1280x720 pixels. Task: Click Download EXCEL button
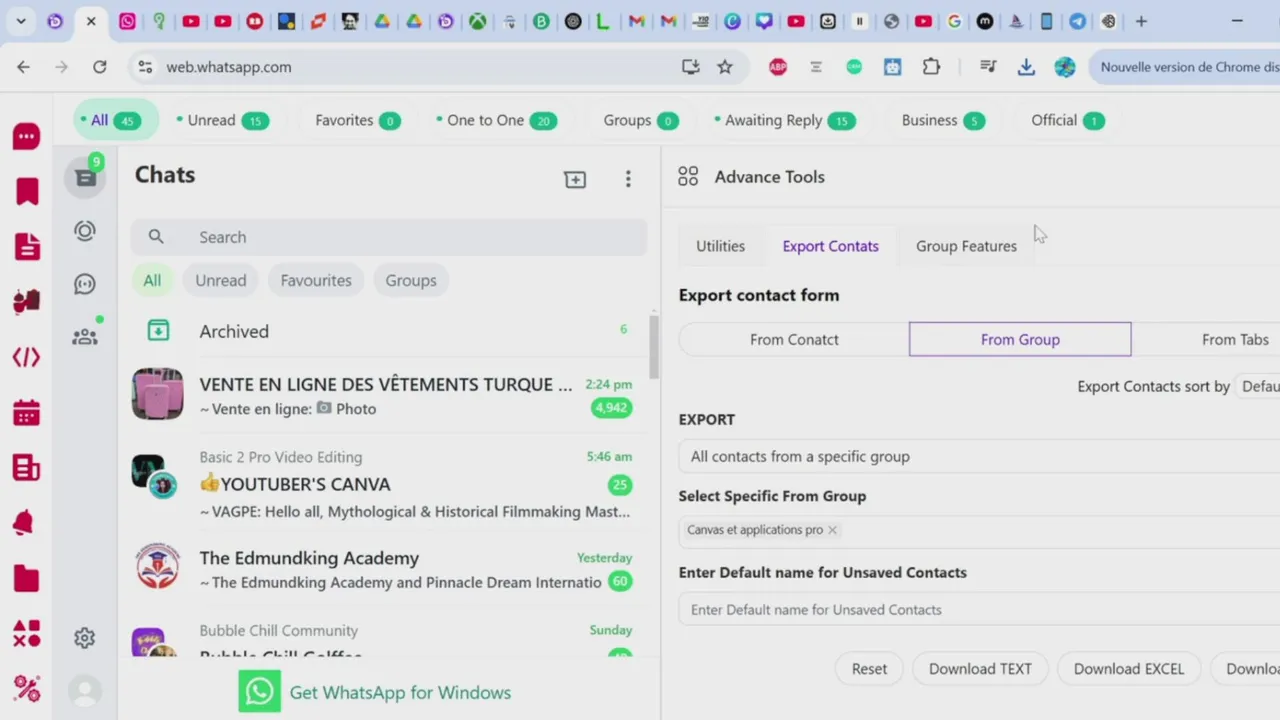pos(1129,669)
